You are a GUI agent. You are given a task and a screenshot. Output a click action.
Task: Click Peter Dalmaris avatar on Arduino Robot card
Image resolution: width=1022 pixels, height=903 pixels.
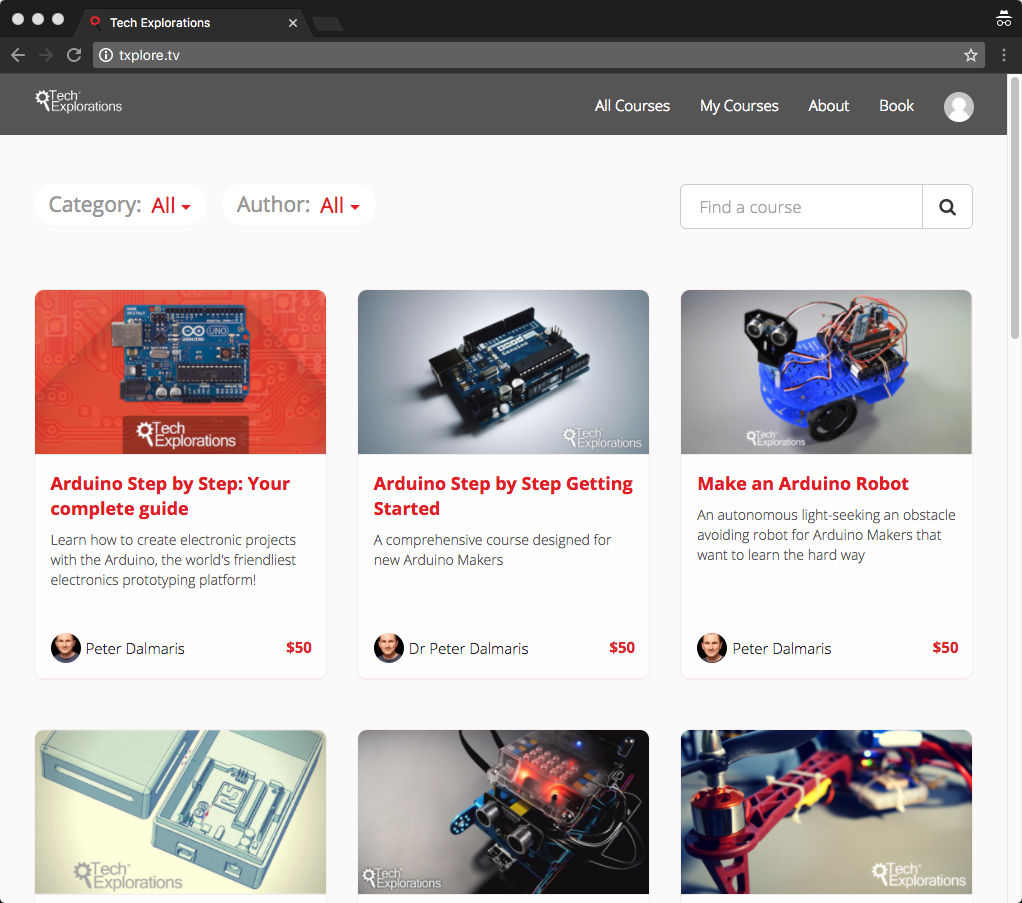(712, 648)
